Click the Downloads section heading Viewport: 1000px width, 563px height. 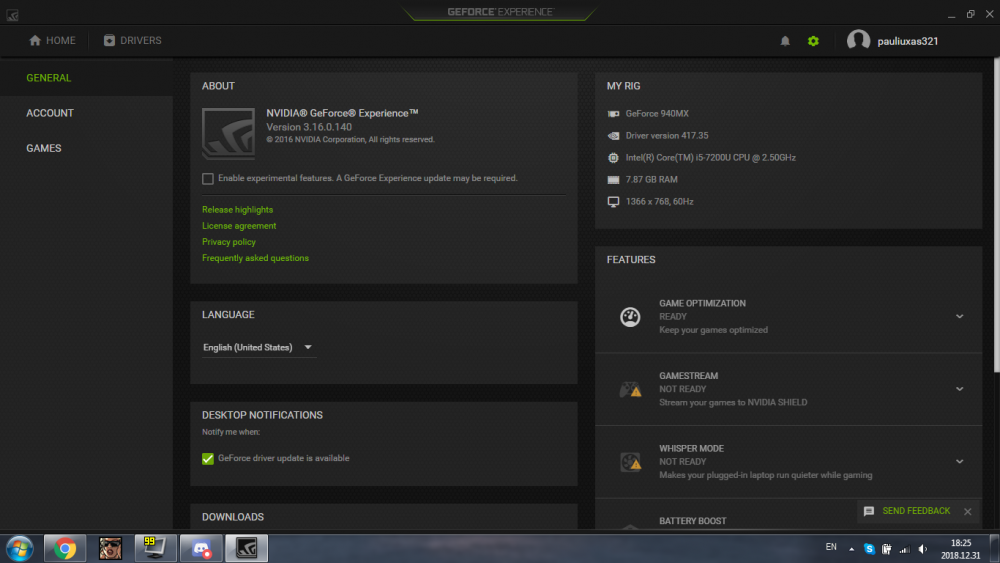click(x=233, y=517)
